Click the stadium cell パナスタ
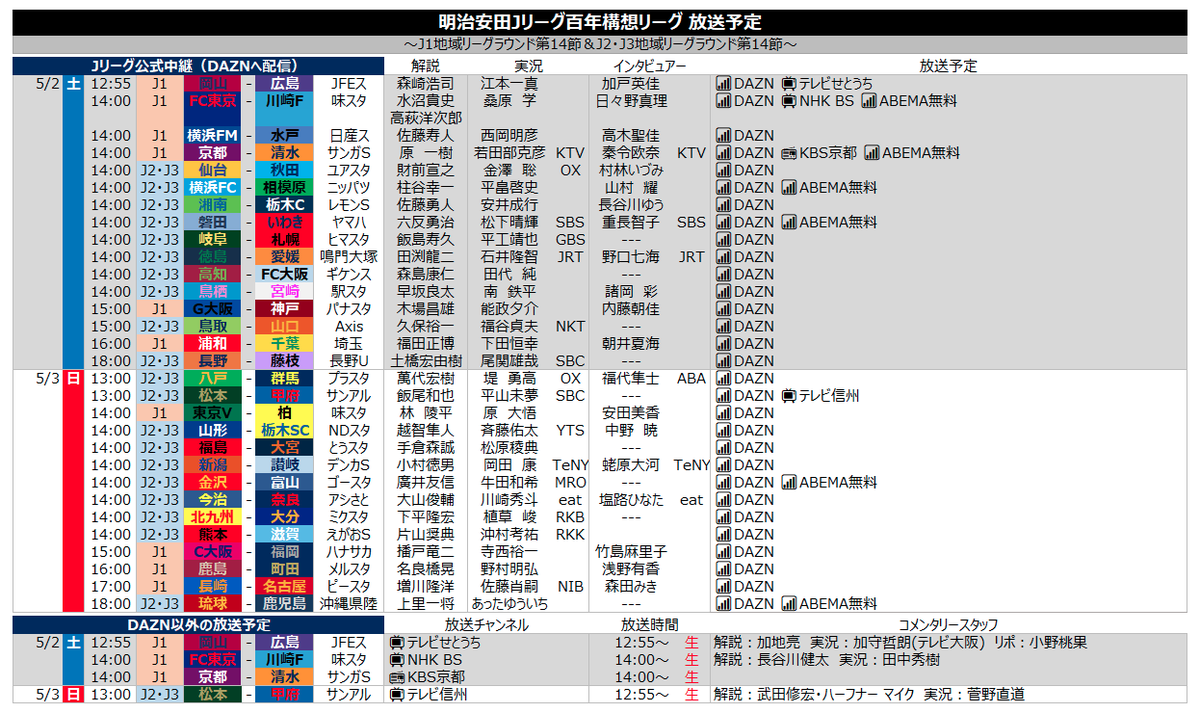 click(x=349, y=309)
